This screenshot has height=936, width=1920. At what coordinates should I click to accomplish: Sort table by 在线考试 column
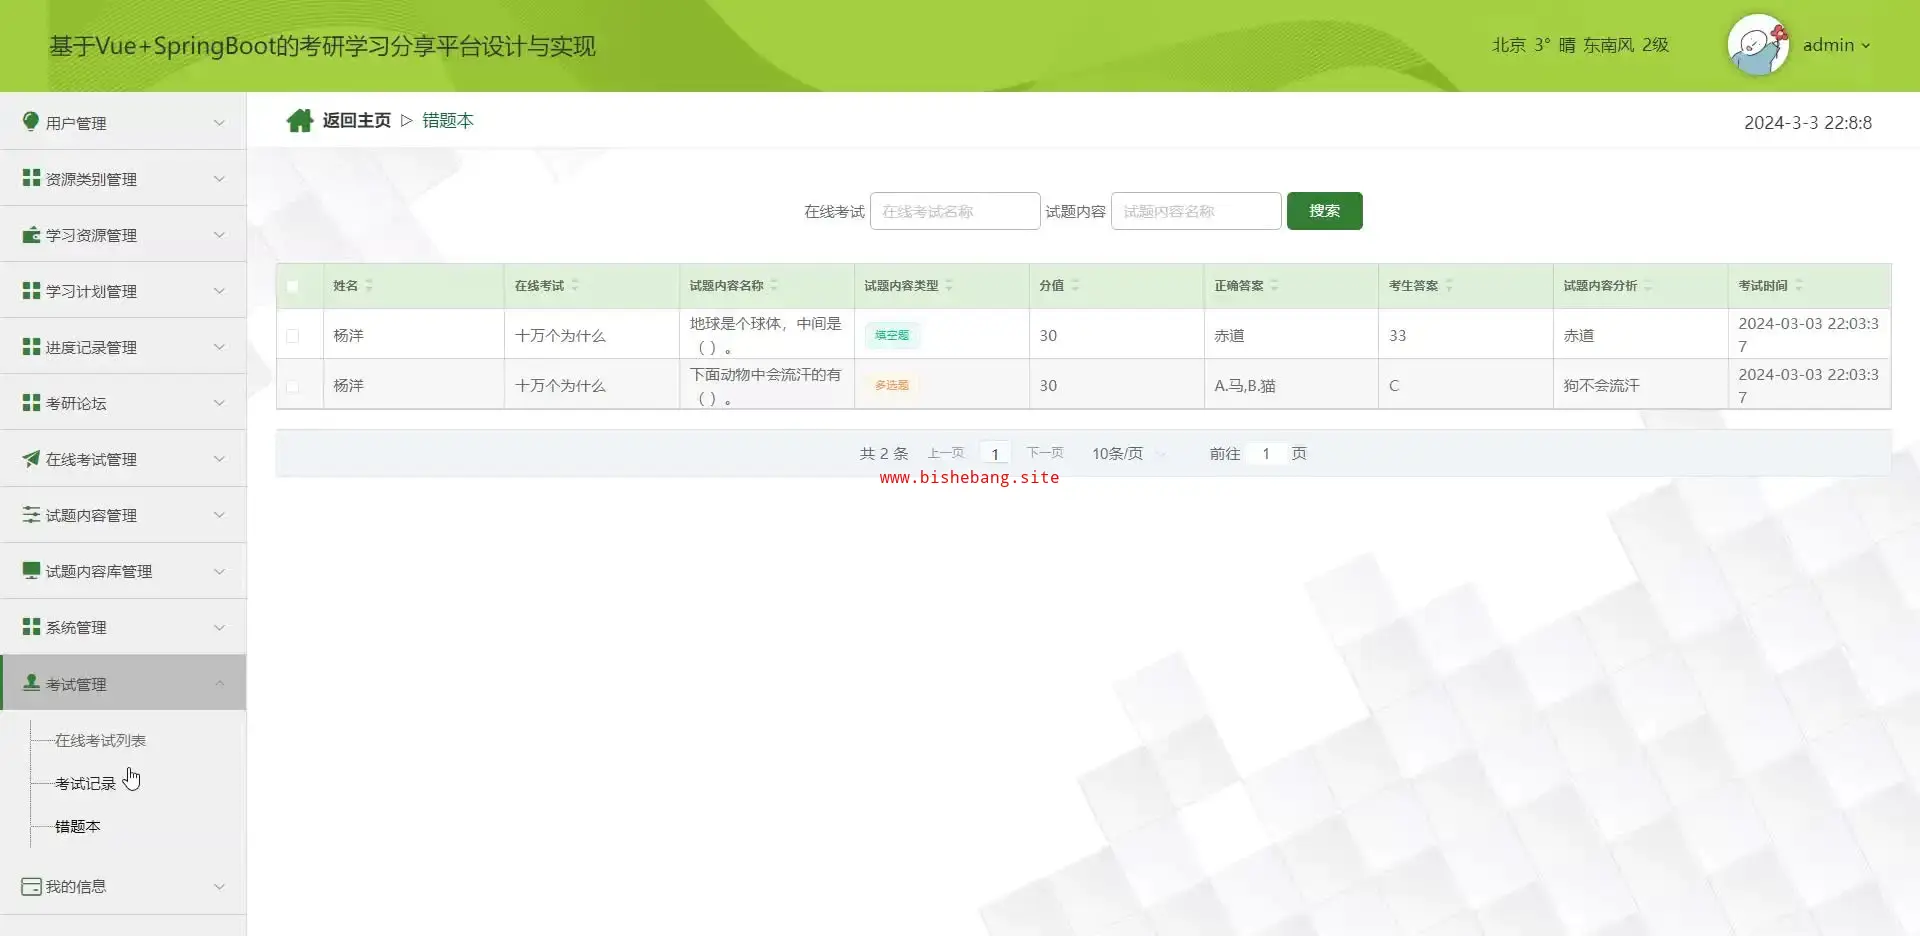point(575,286)
